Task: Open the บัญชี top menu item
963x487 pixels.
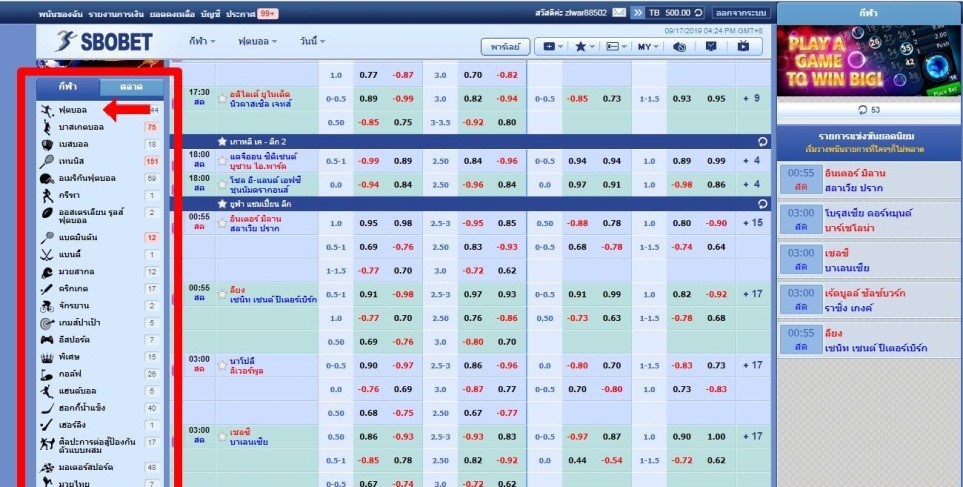Action: click(x=211, y=13)
